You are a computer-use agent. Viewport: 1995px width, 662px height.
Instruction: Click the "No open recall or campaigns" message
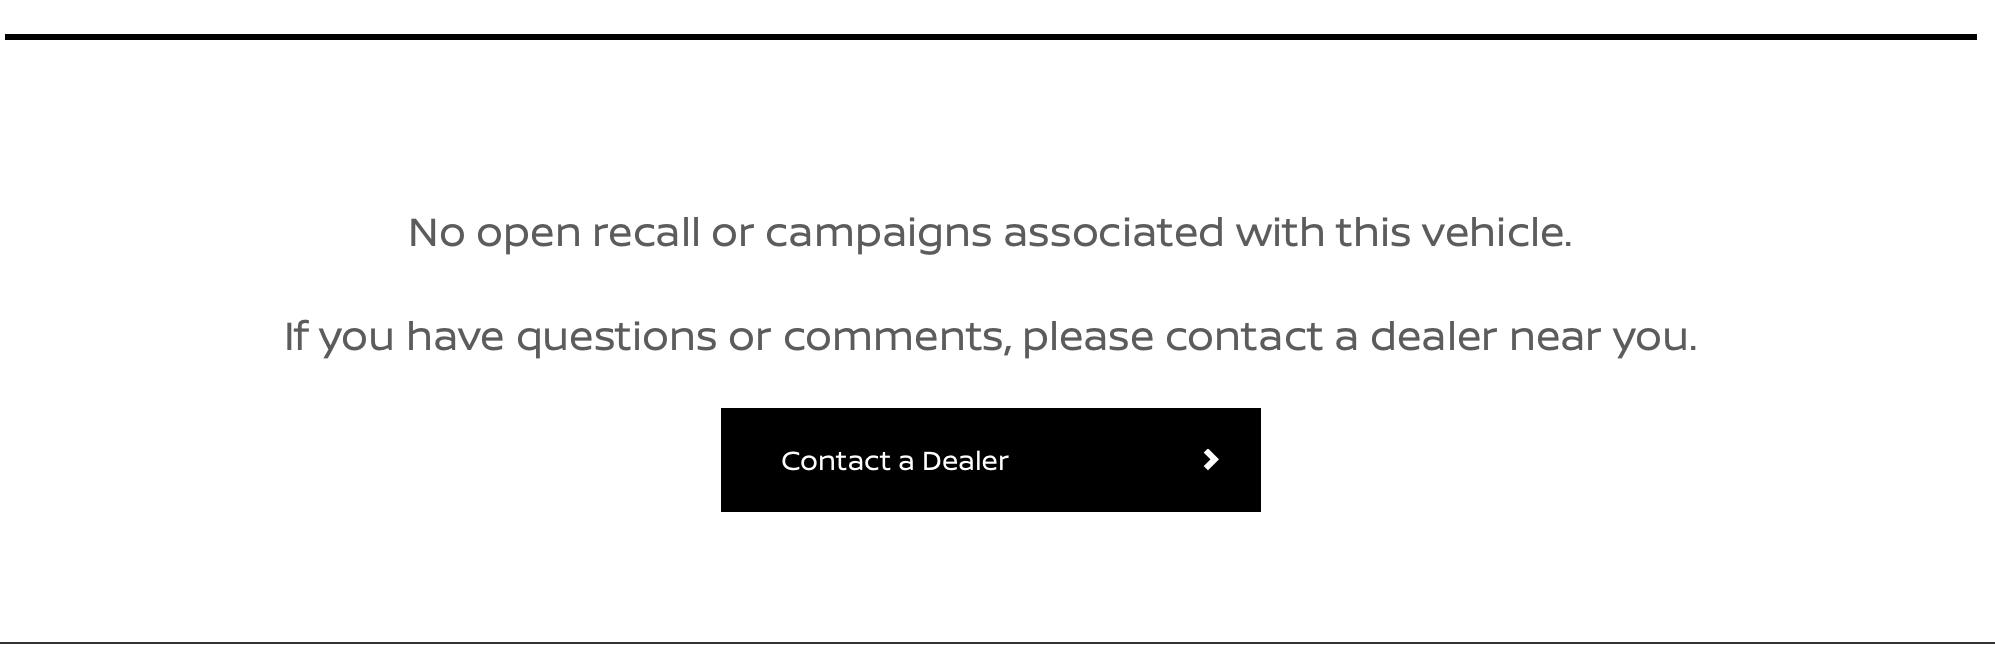[990, 234]
